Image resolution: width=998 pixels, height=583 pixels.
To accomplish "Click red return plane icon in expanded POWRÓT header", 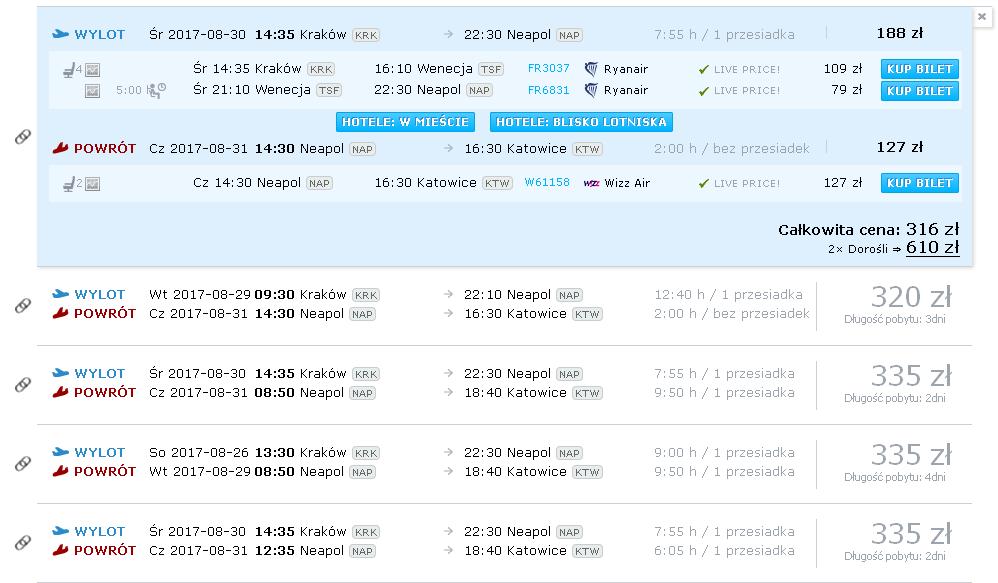I will tap(60, 148).
